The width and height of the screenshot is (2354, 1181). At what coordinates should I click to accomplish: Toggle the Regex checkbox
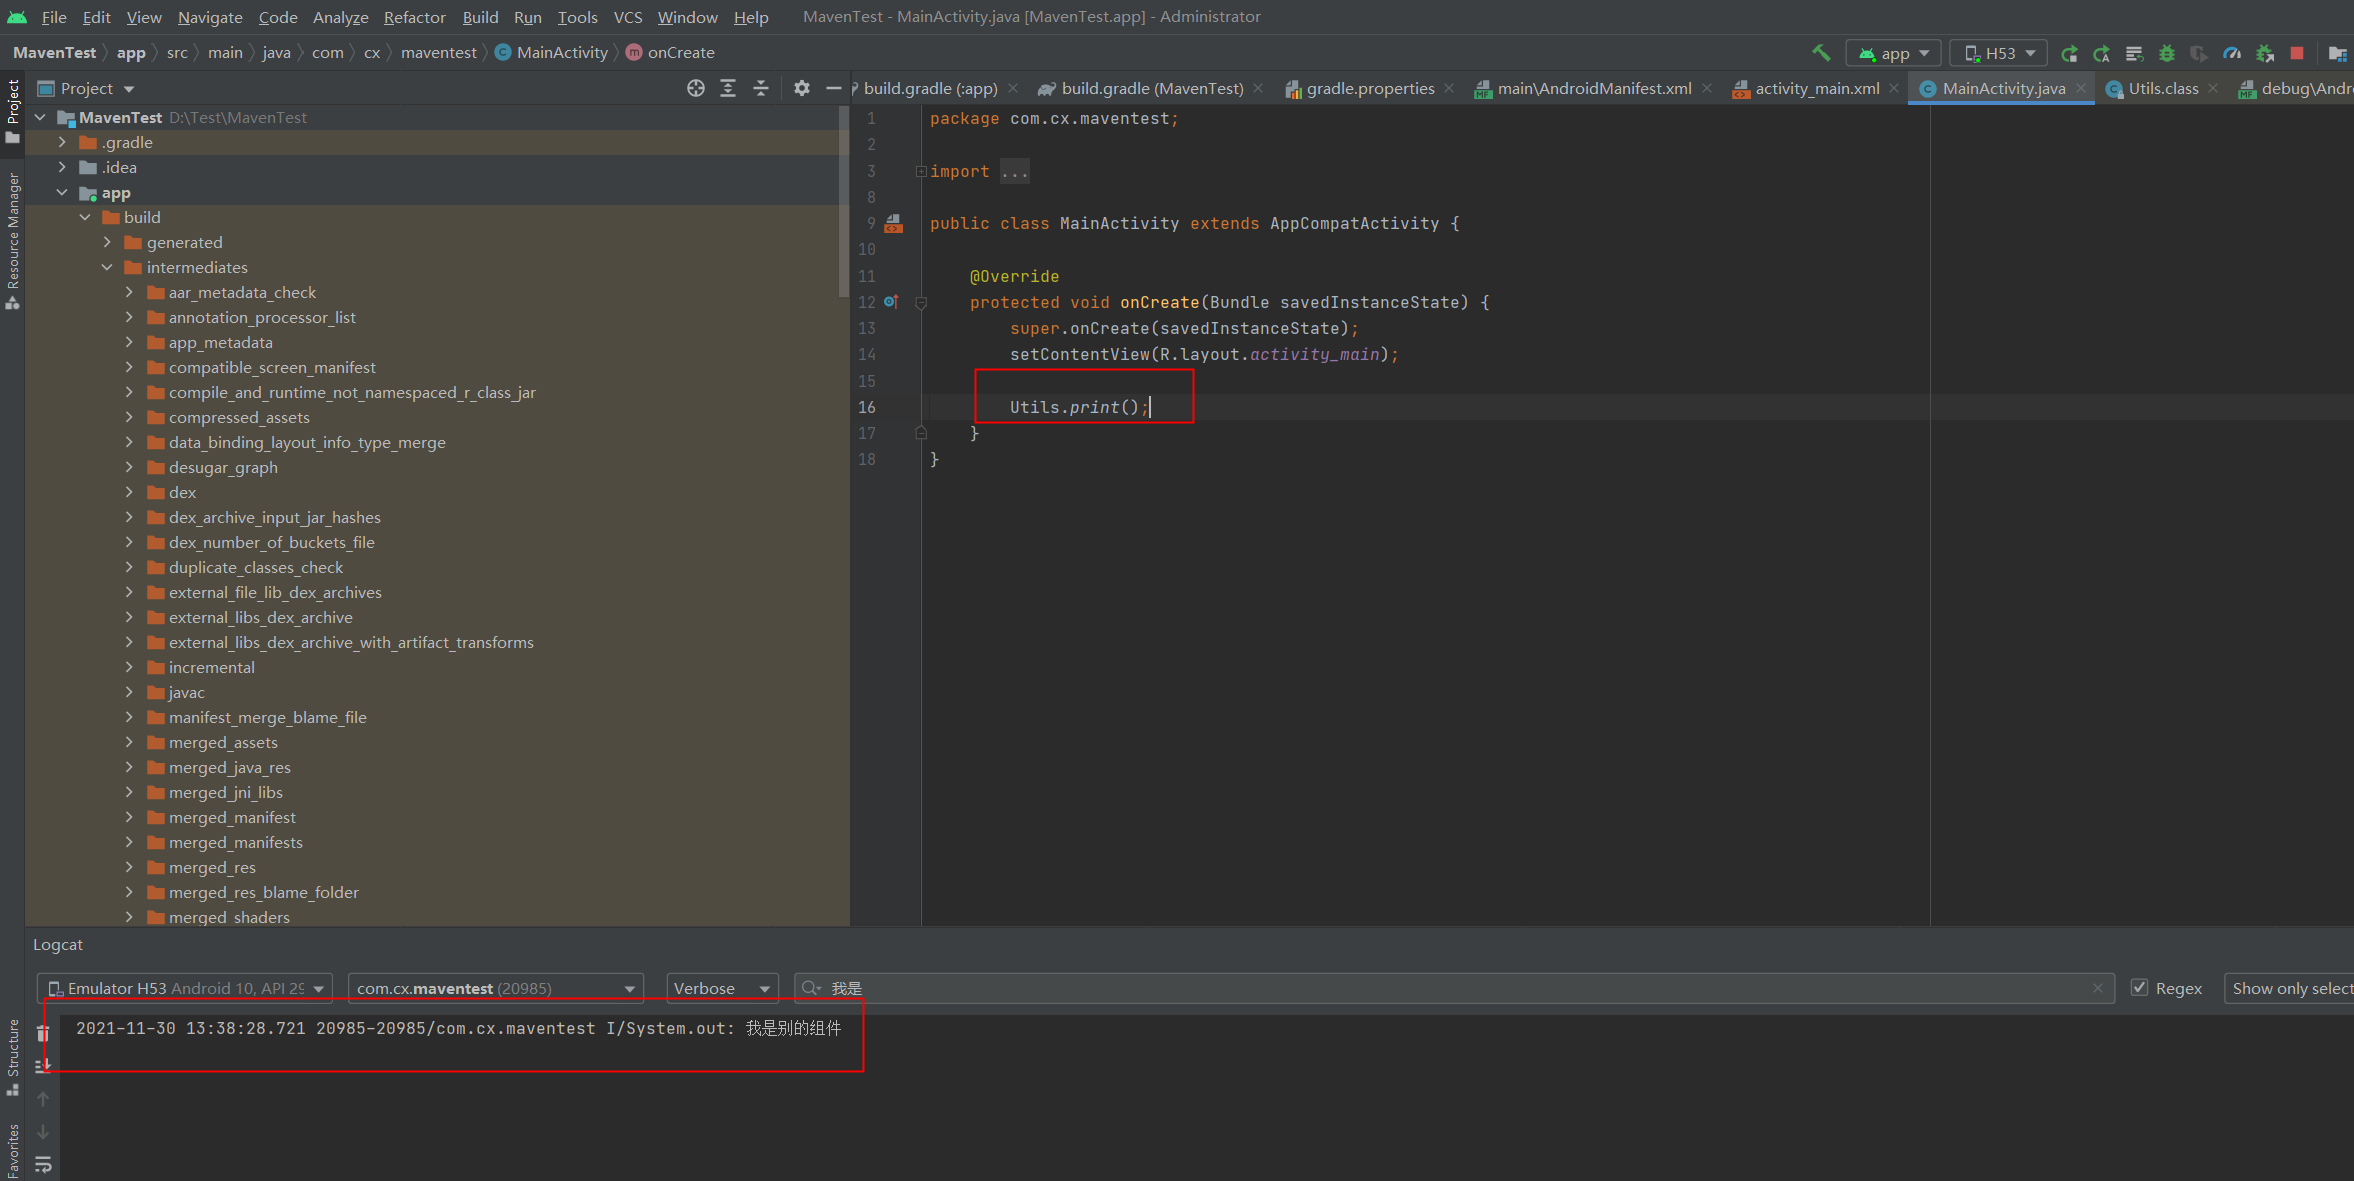pyautogui.click(x=2139, y=988)
